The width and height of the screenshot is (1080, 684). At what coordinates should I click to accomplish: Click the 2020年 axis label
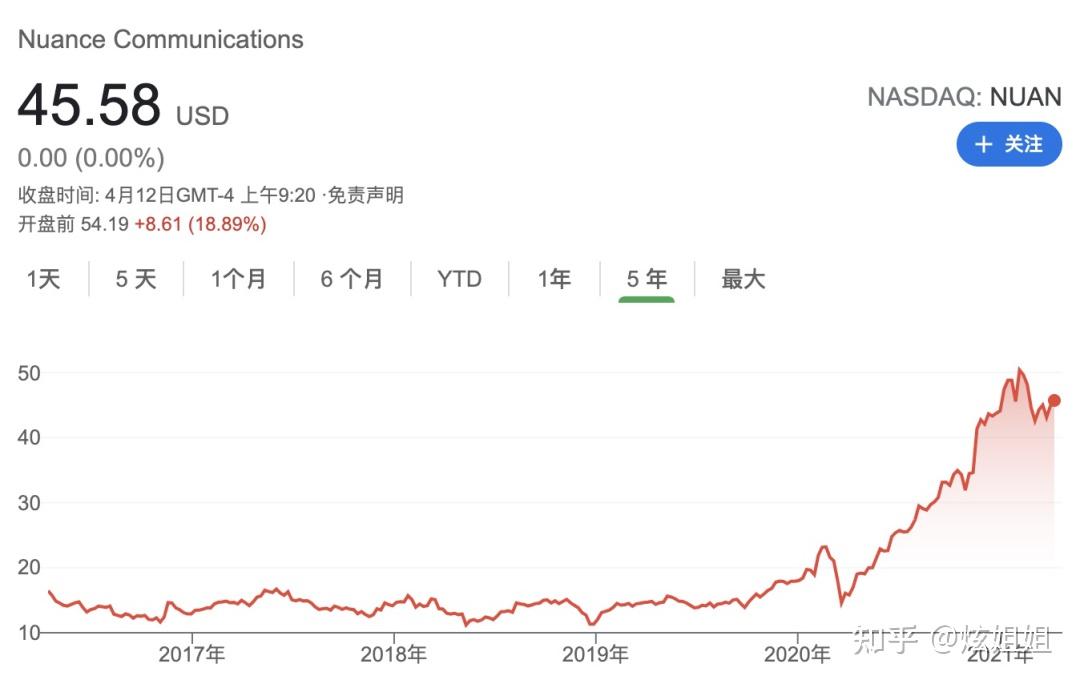point(797,654)
